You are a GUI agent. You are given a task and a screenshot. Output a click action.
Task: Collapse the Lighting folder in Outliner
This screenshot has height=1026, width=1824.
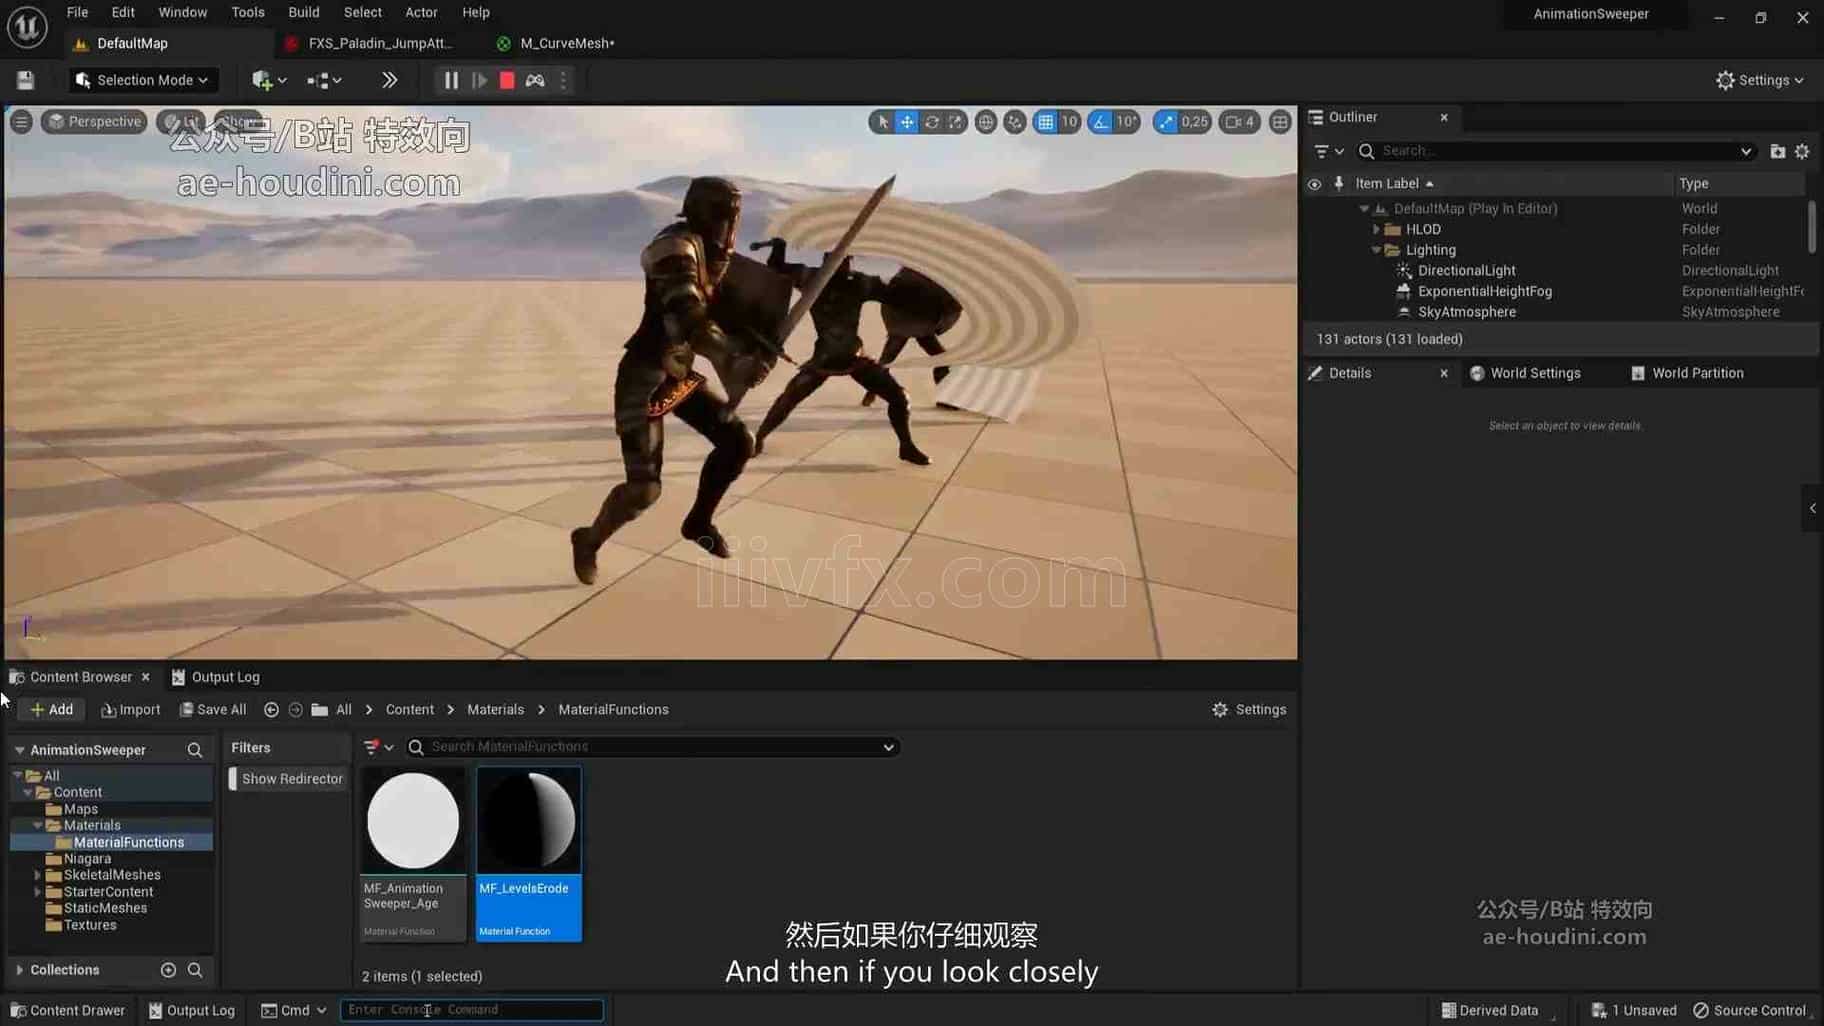1376,250
